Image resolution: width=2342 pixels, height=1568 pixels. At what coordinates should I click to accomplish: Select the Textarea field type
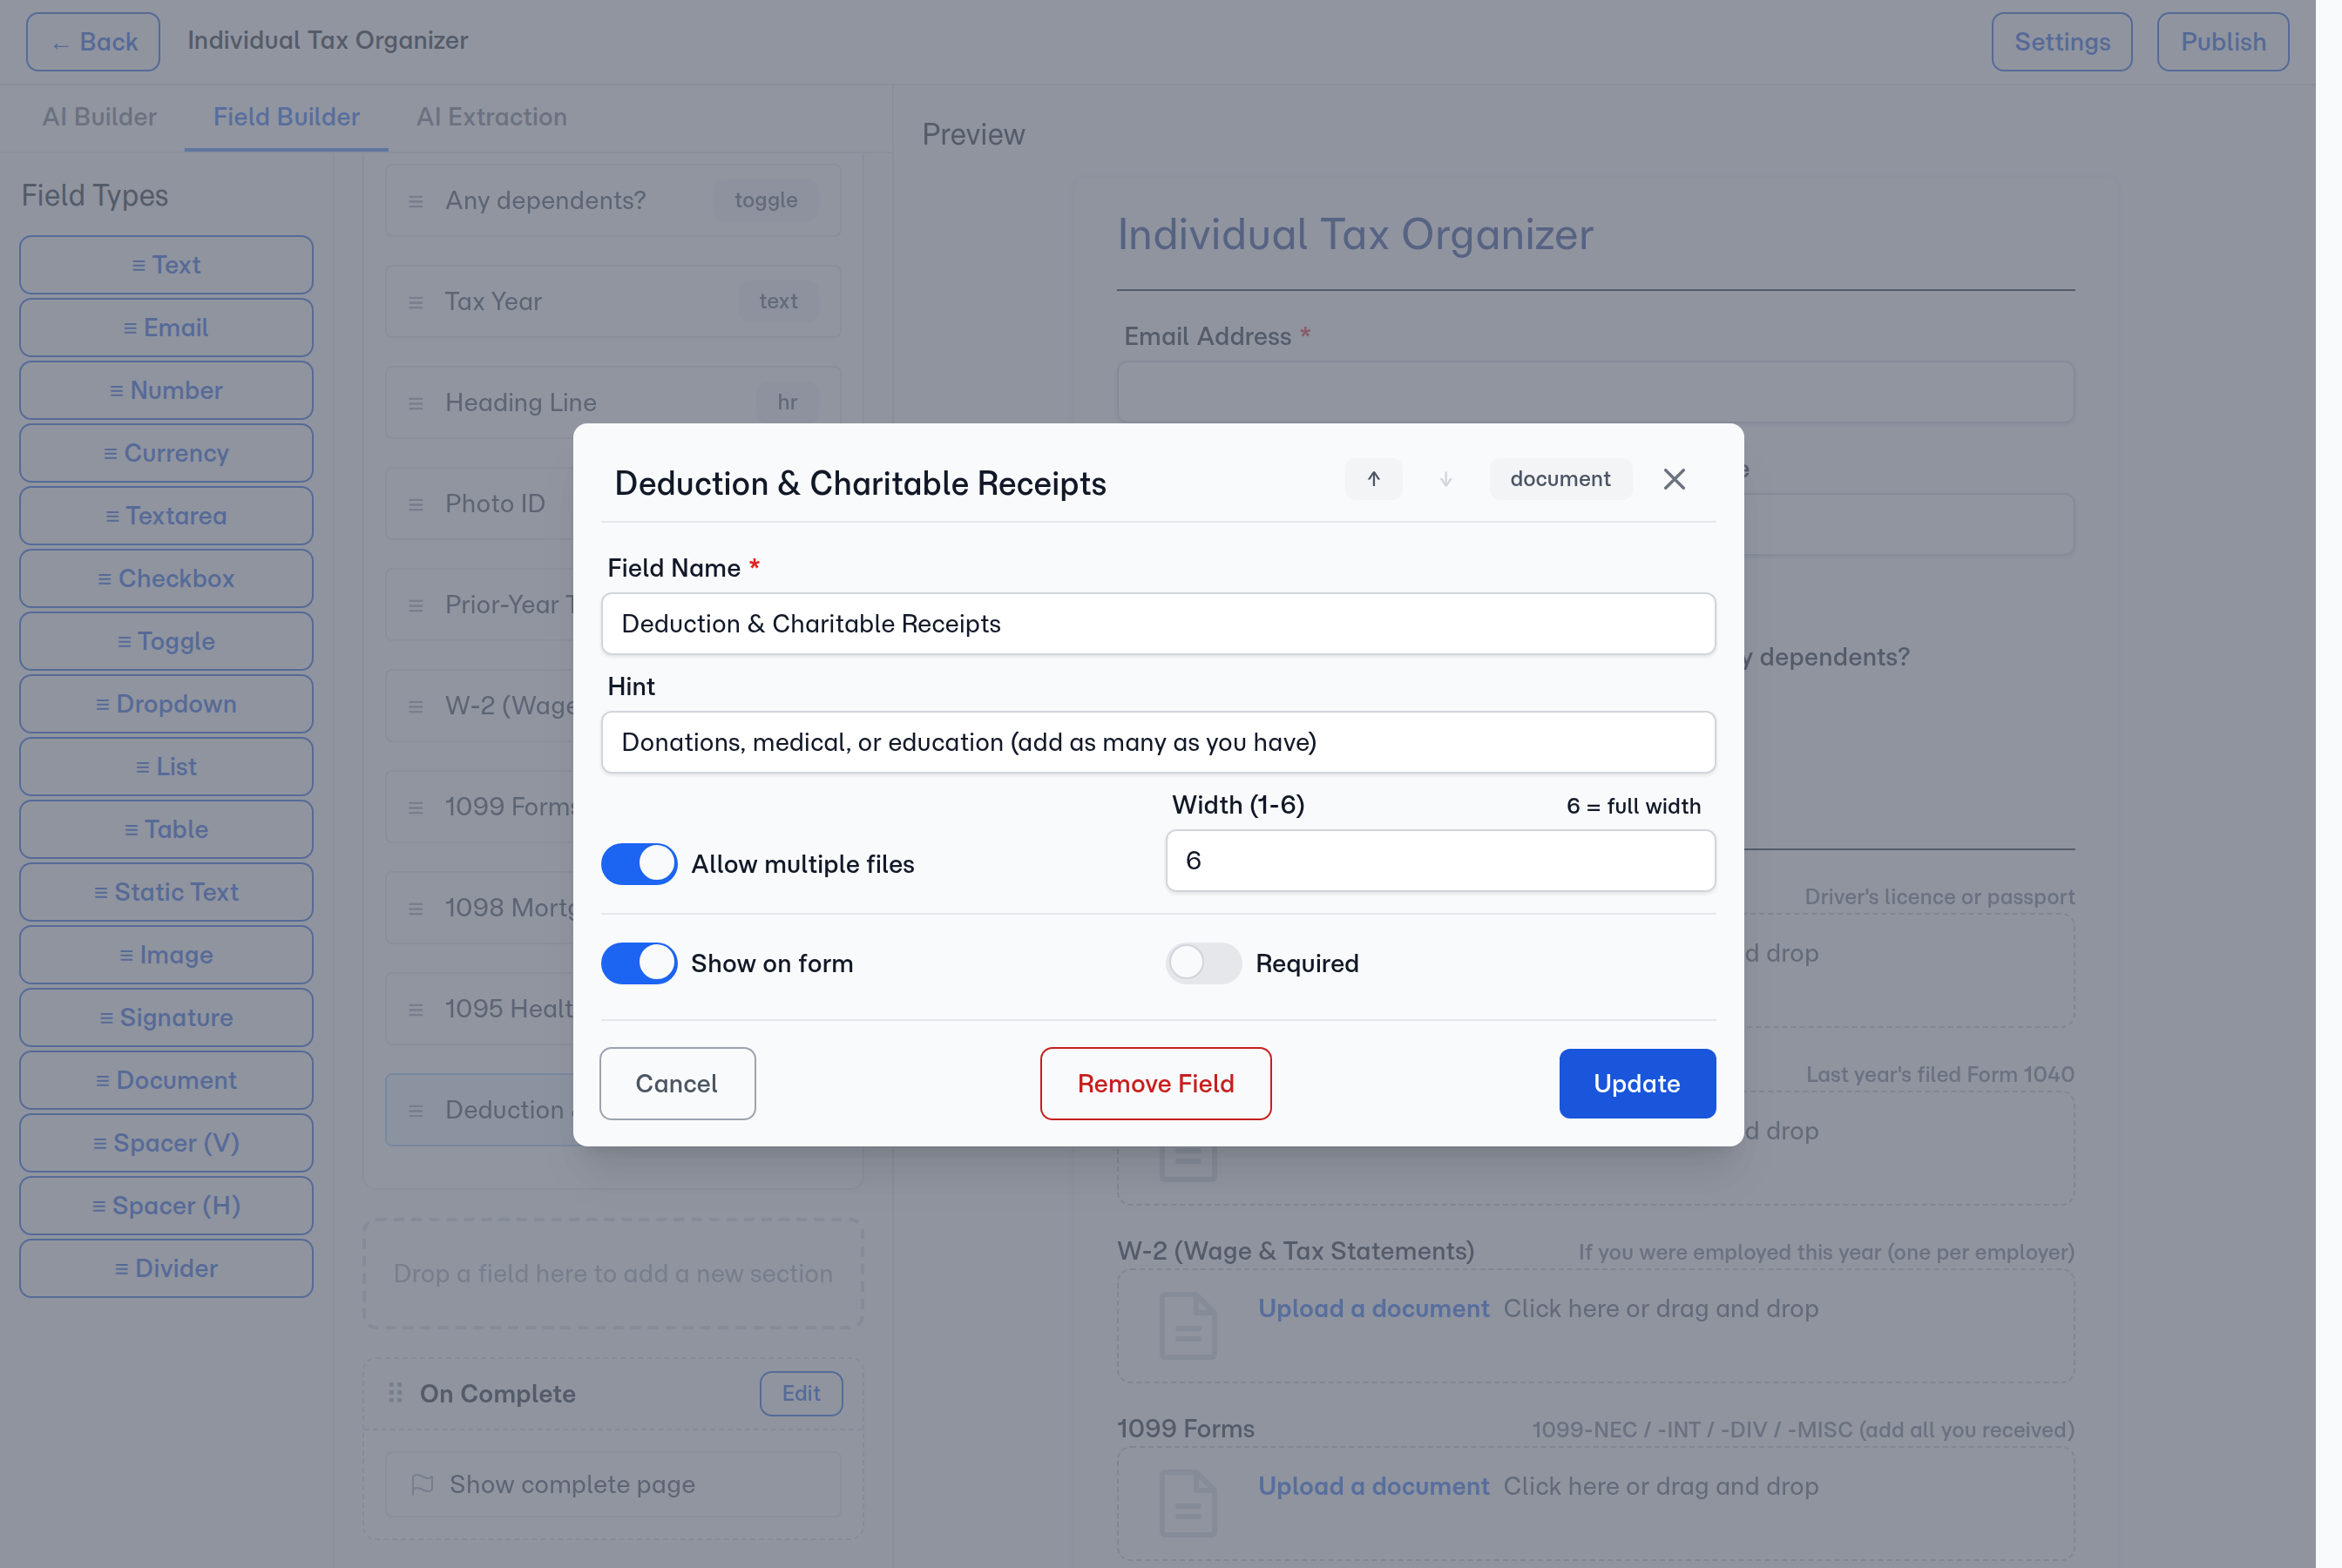pos(166,516)
